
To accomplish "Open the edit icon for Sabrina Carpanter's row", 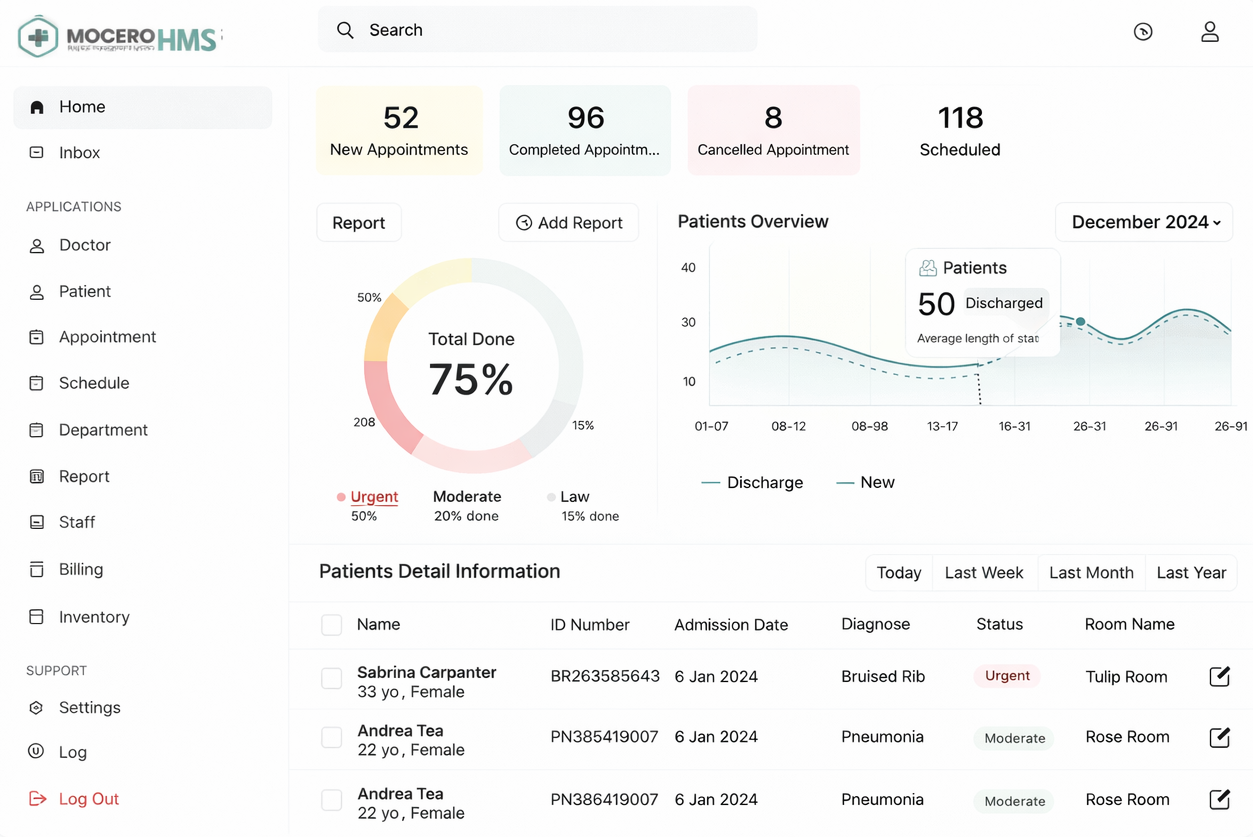I will (1219, 677).
